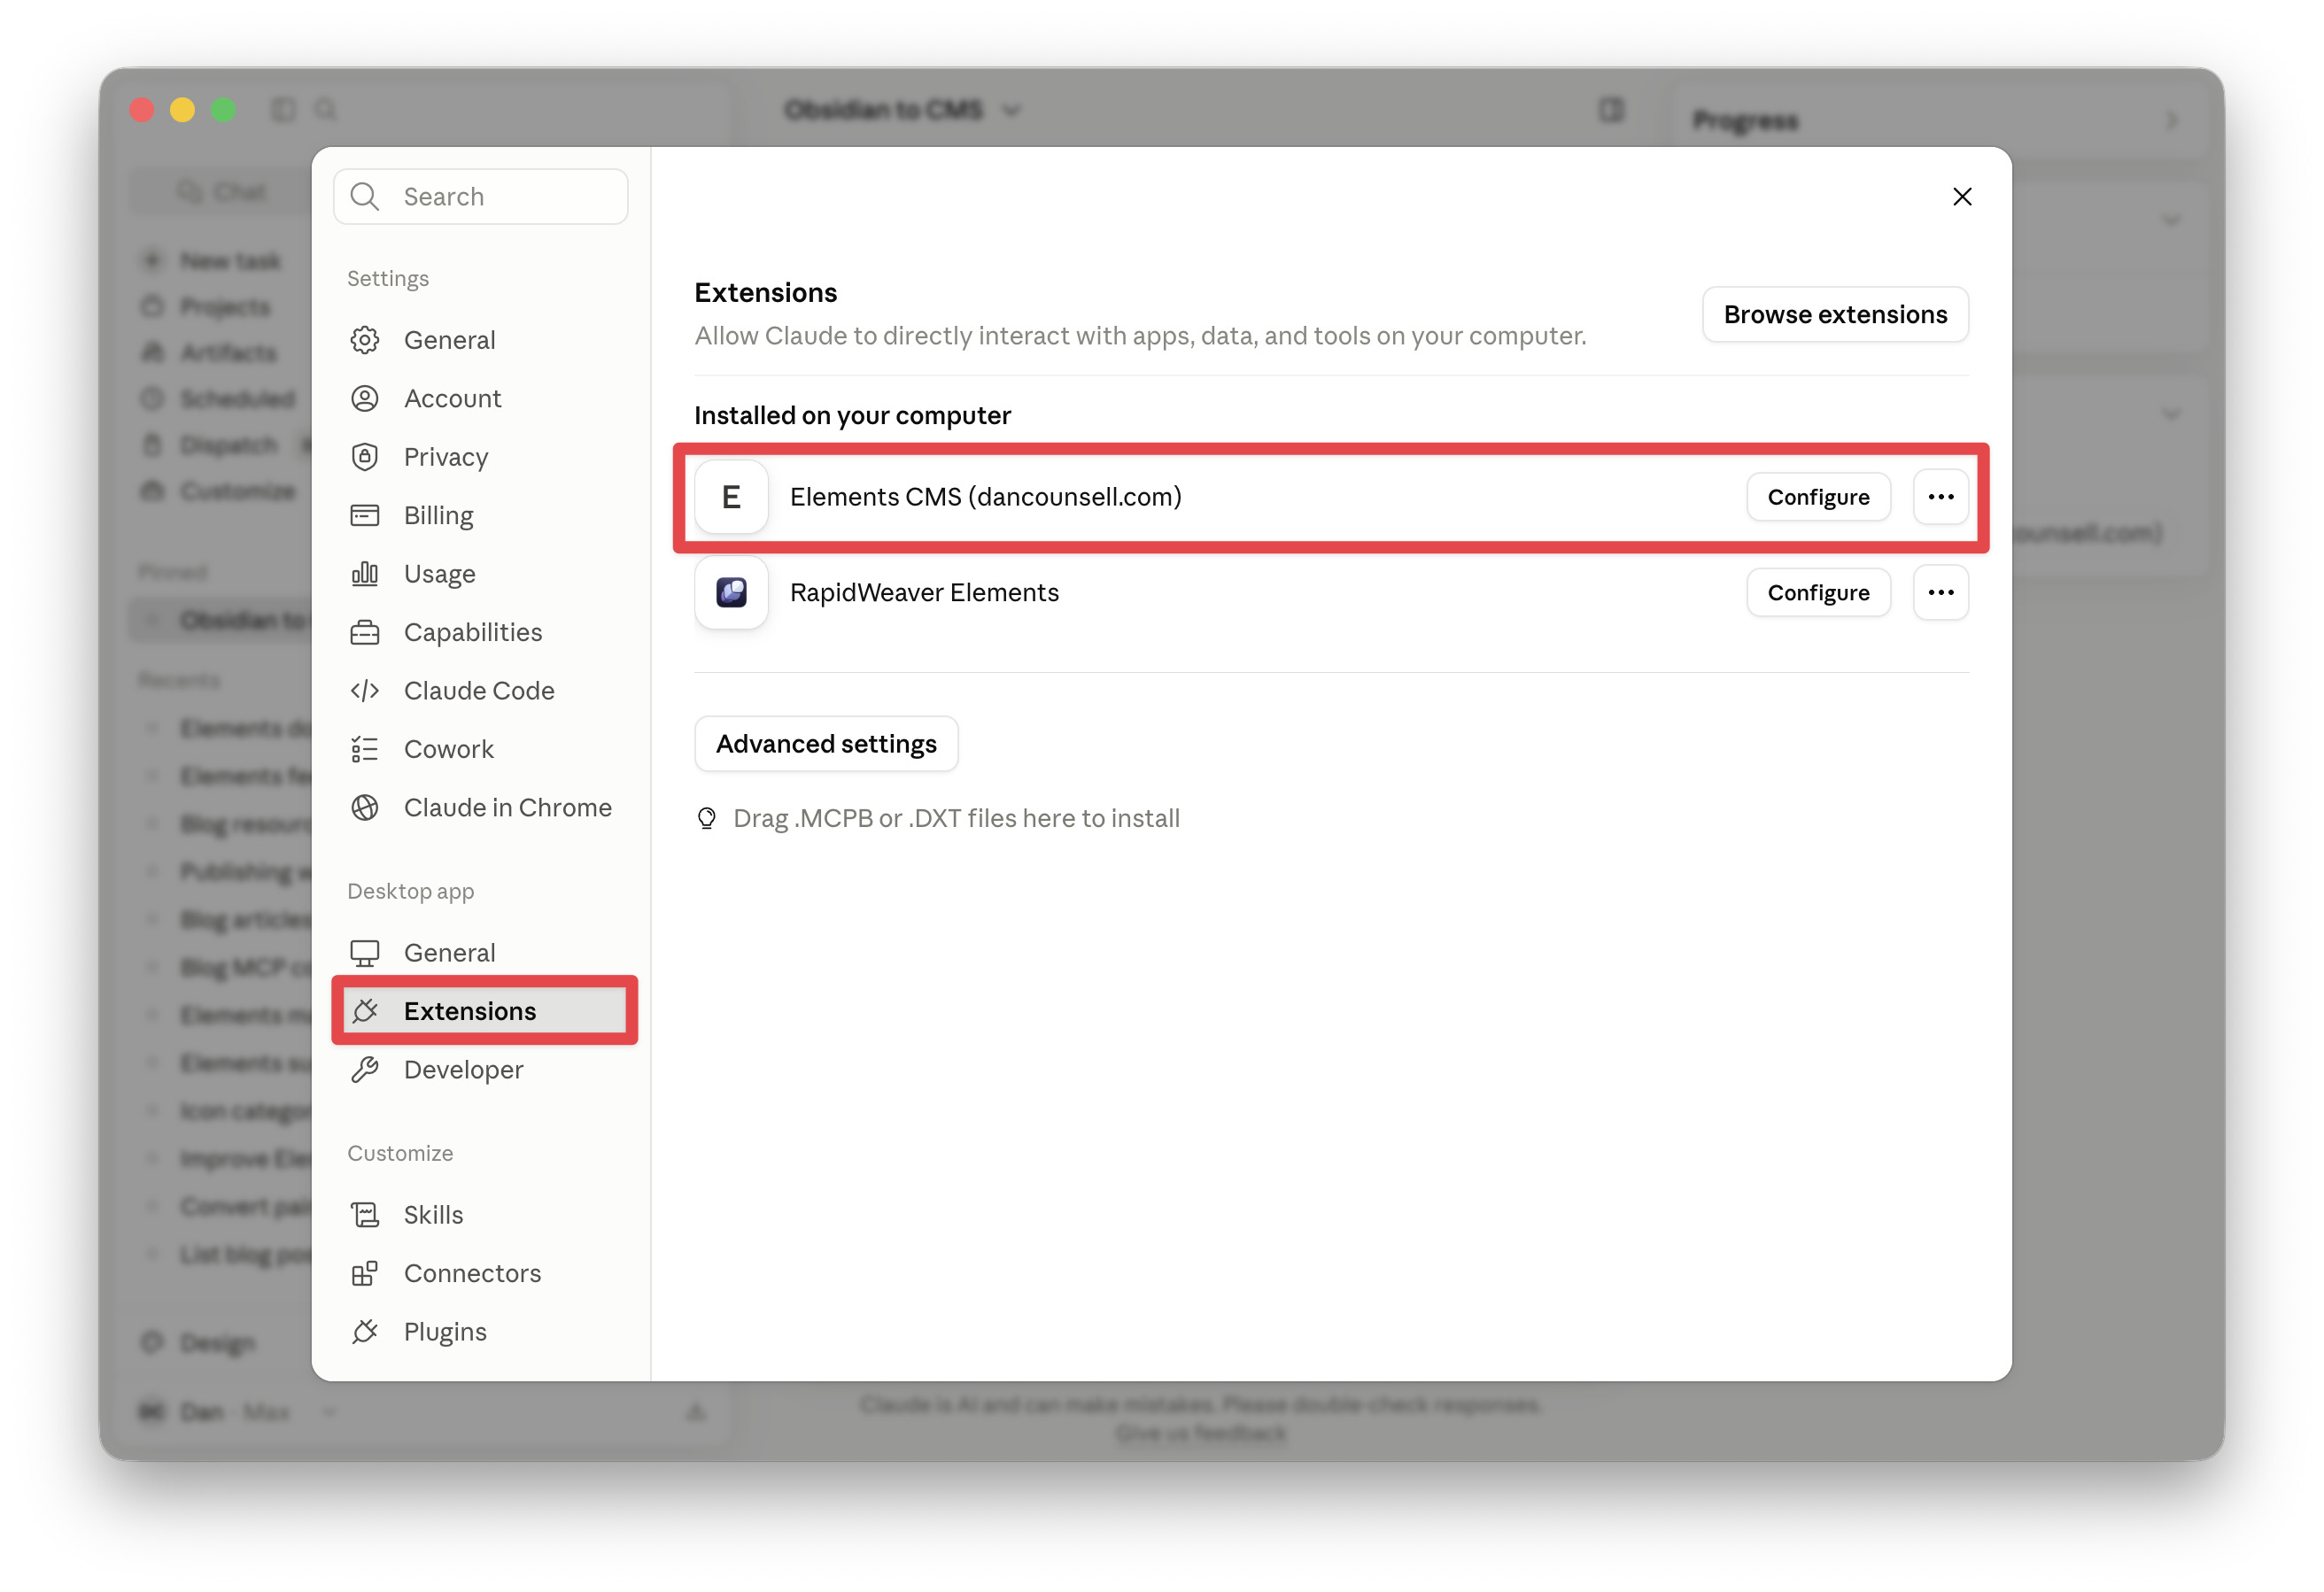Open the Dan · Max account menu
The height and width of the screenshot is (1592, 2324).
(x=237, y=1411)
